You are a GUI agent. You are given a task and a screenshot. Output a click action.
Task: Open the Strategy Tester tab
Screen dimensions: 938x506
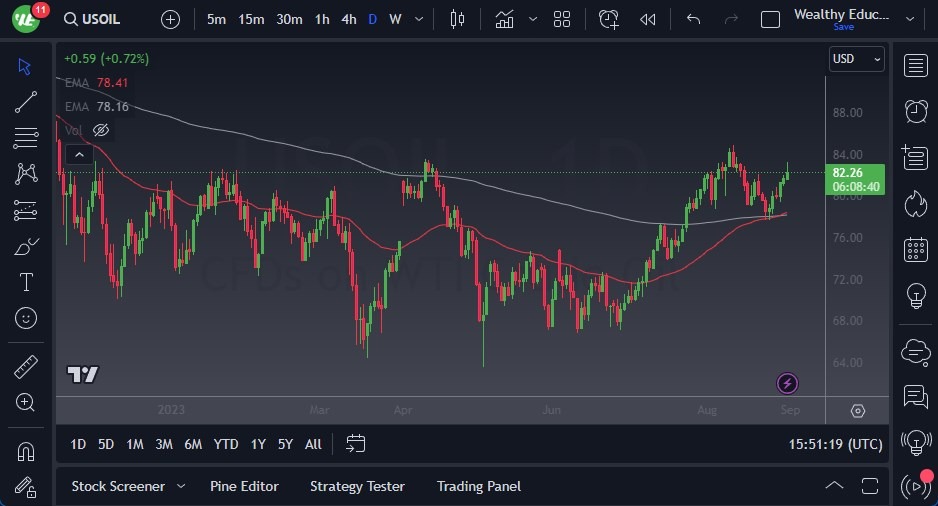point(357,486)
